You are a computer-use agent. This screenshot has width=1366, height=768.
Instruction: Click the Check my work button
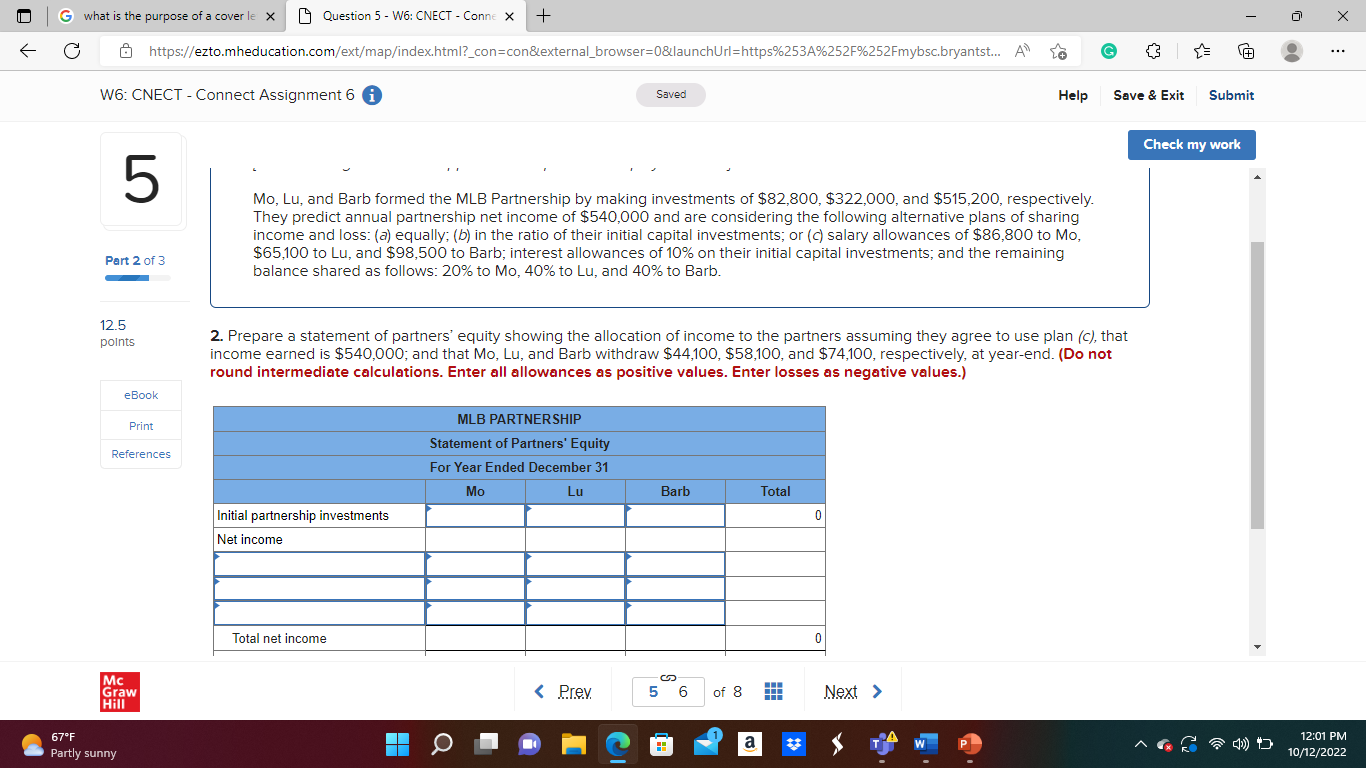[x=1191, y=144]
